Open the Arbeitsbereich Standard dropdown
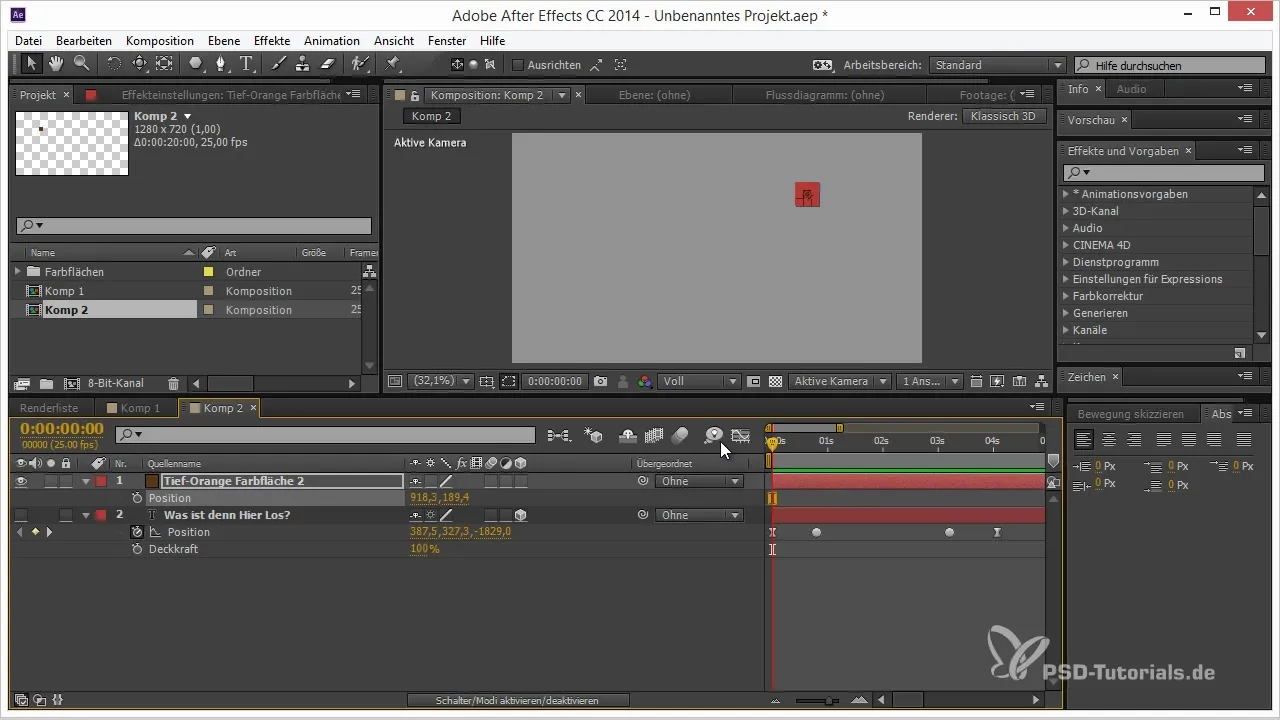The width and height of the screenshot is (1280, 720). point(997,65)
